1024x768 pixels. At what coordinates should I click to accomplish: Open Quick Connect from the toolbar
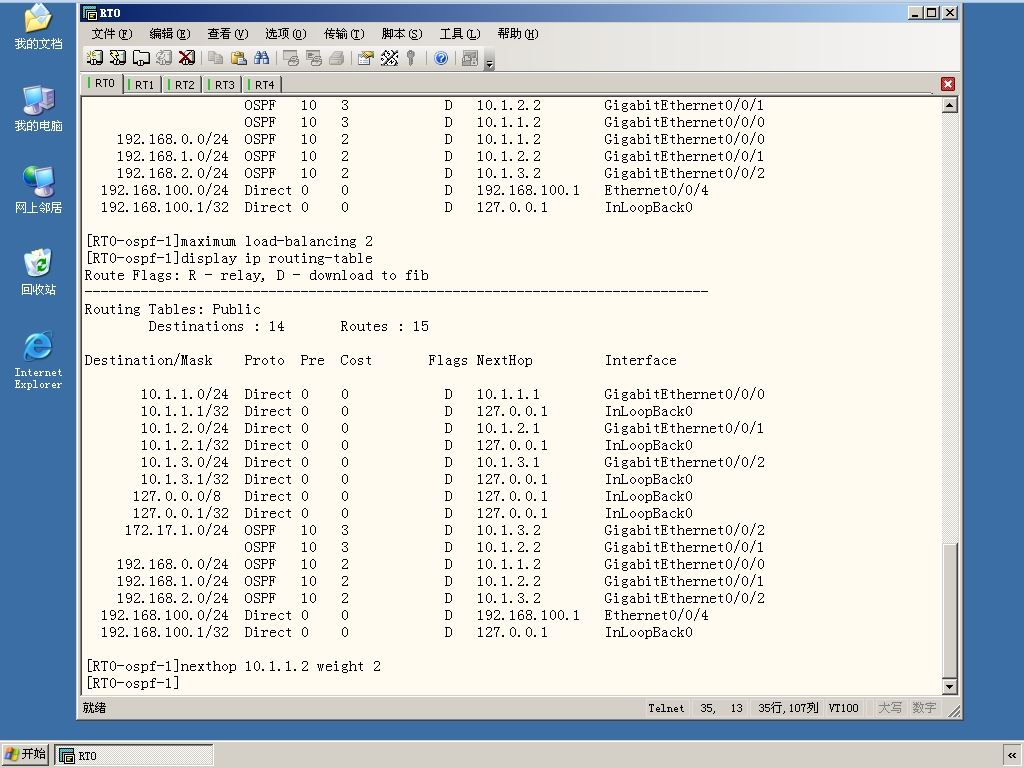click(x=118, y=58)
